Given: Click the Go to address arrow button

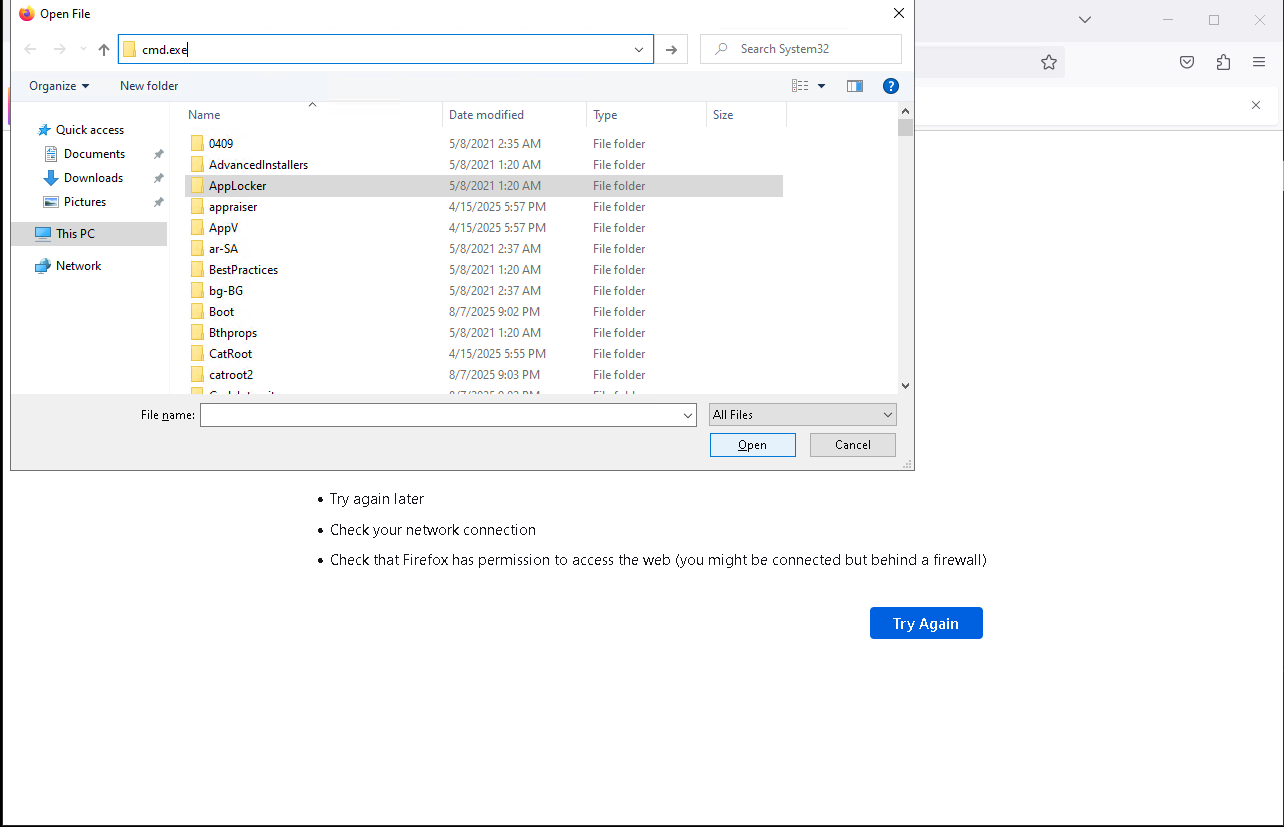Looking at the screenshot, I should pos(672,49).
